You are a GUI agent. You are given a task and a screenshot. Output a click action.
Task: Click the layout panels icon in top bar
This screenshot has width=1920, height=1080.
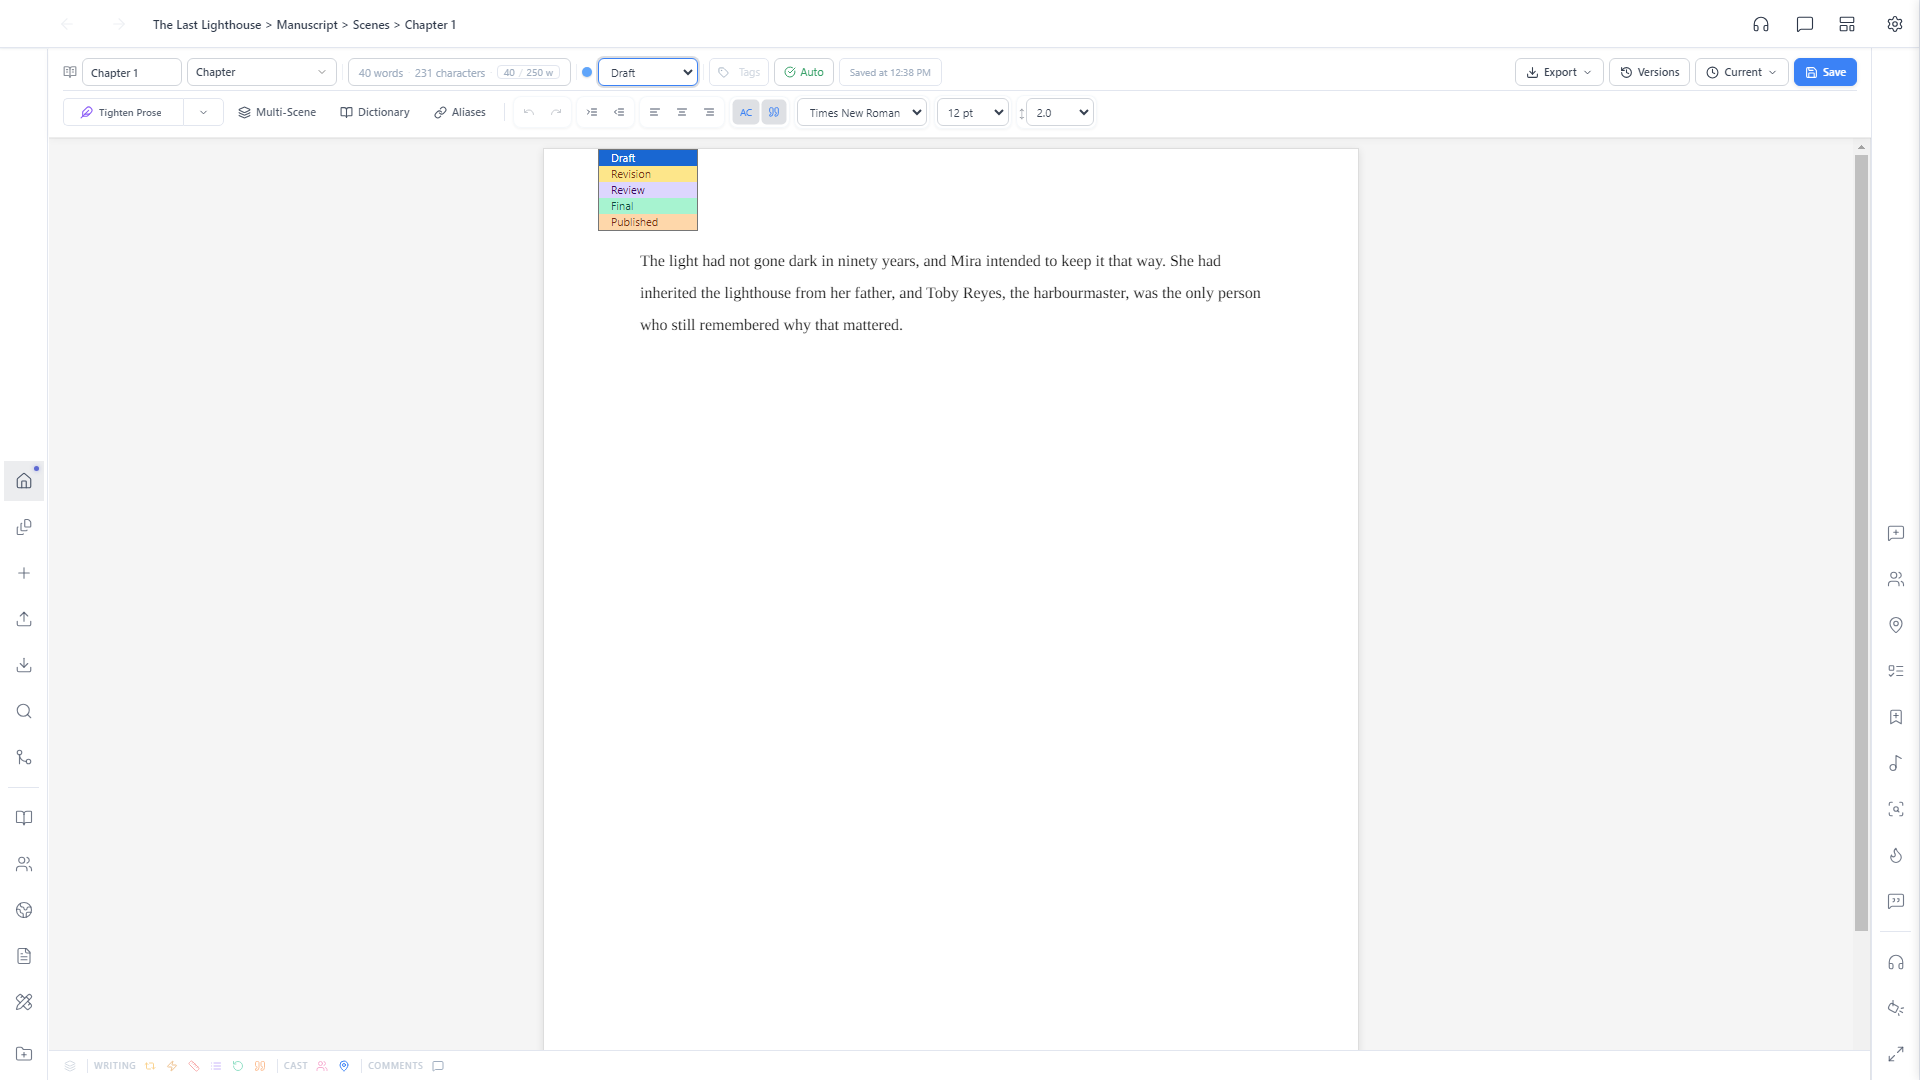tap(1847, 24)
